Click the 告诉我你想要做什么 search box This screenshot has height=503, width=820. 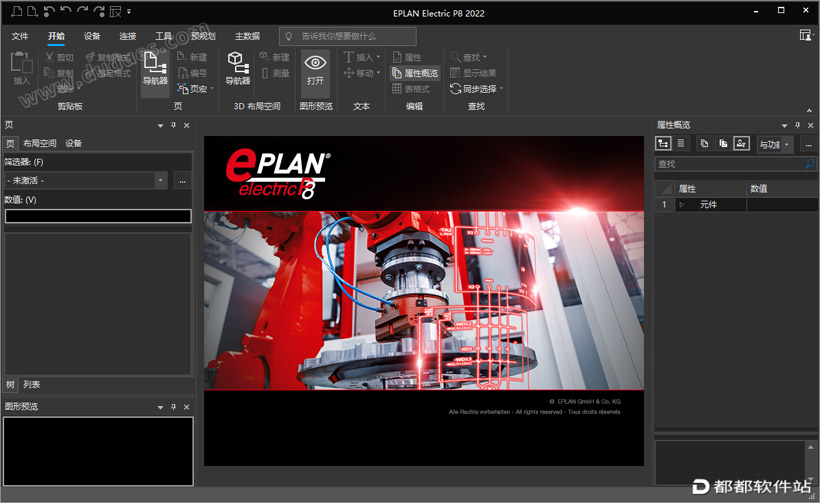pos(348,36)
